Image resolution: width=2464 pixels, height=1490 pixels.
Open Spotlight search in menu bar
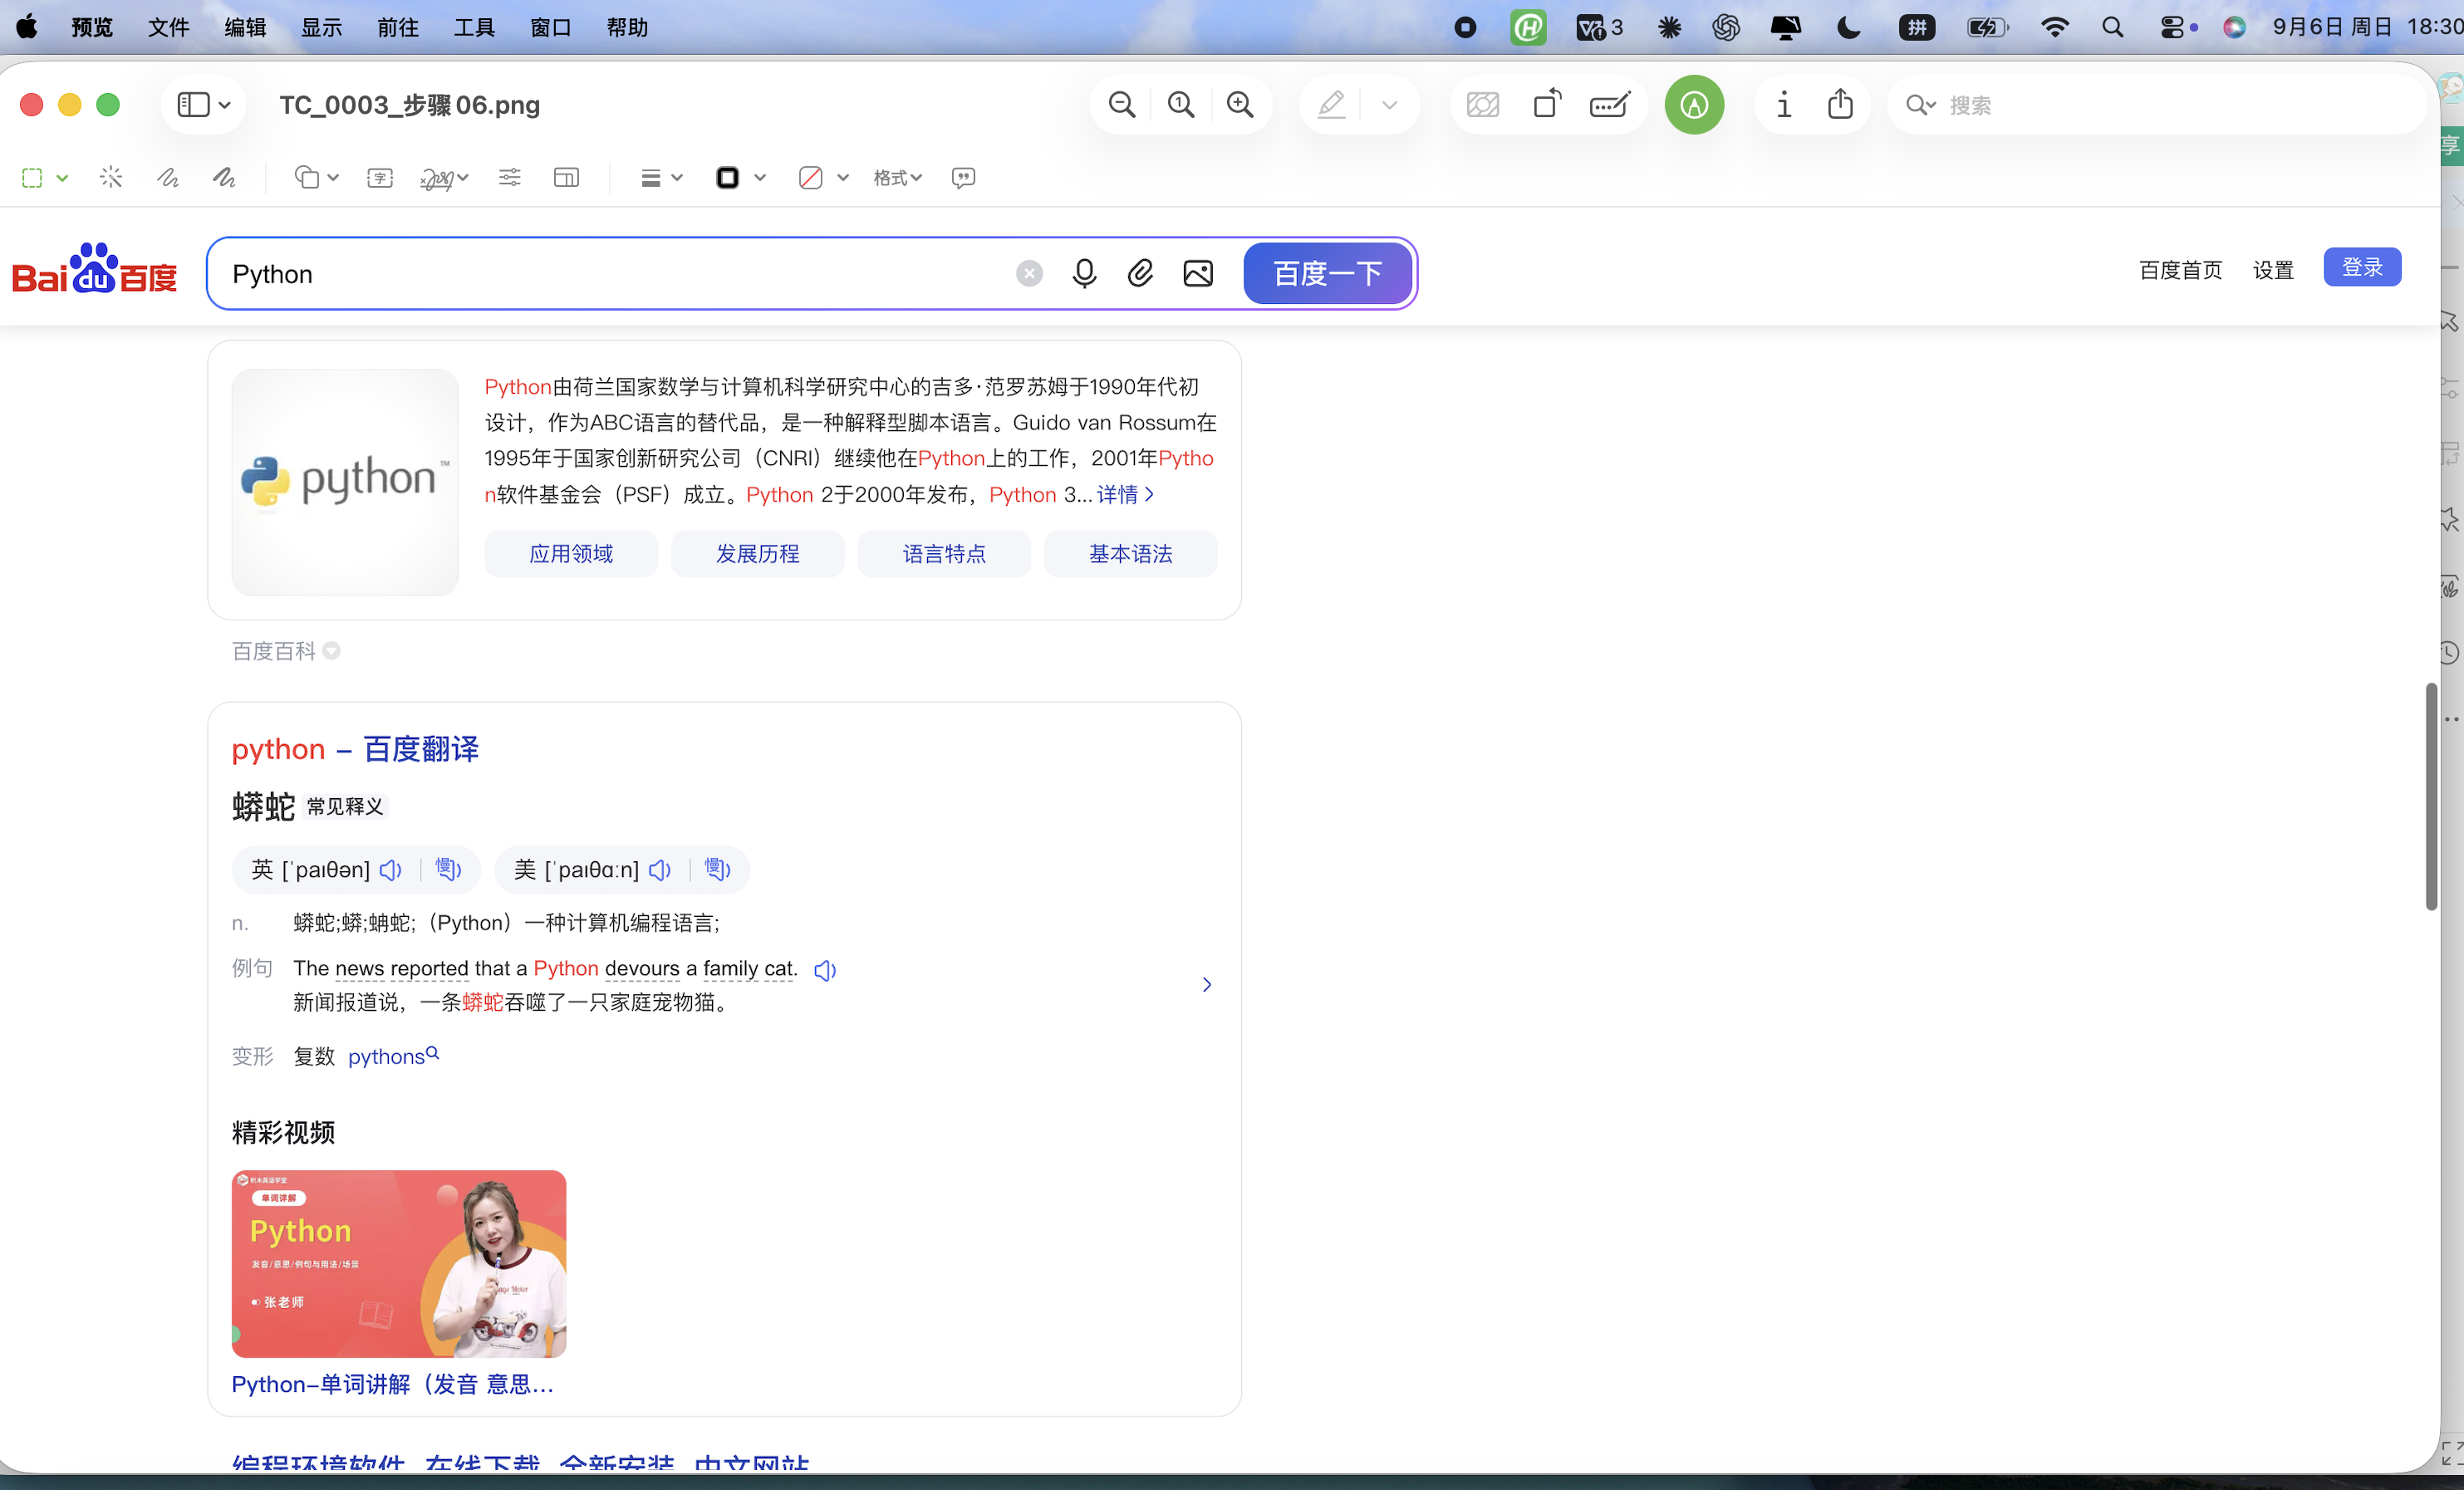[2112, 27]
